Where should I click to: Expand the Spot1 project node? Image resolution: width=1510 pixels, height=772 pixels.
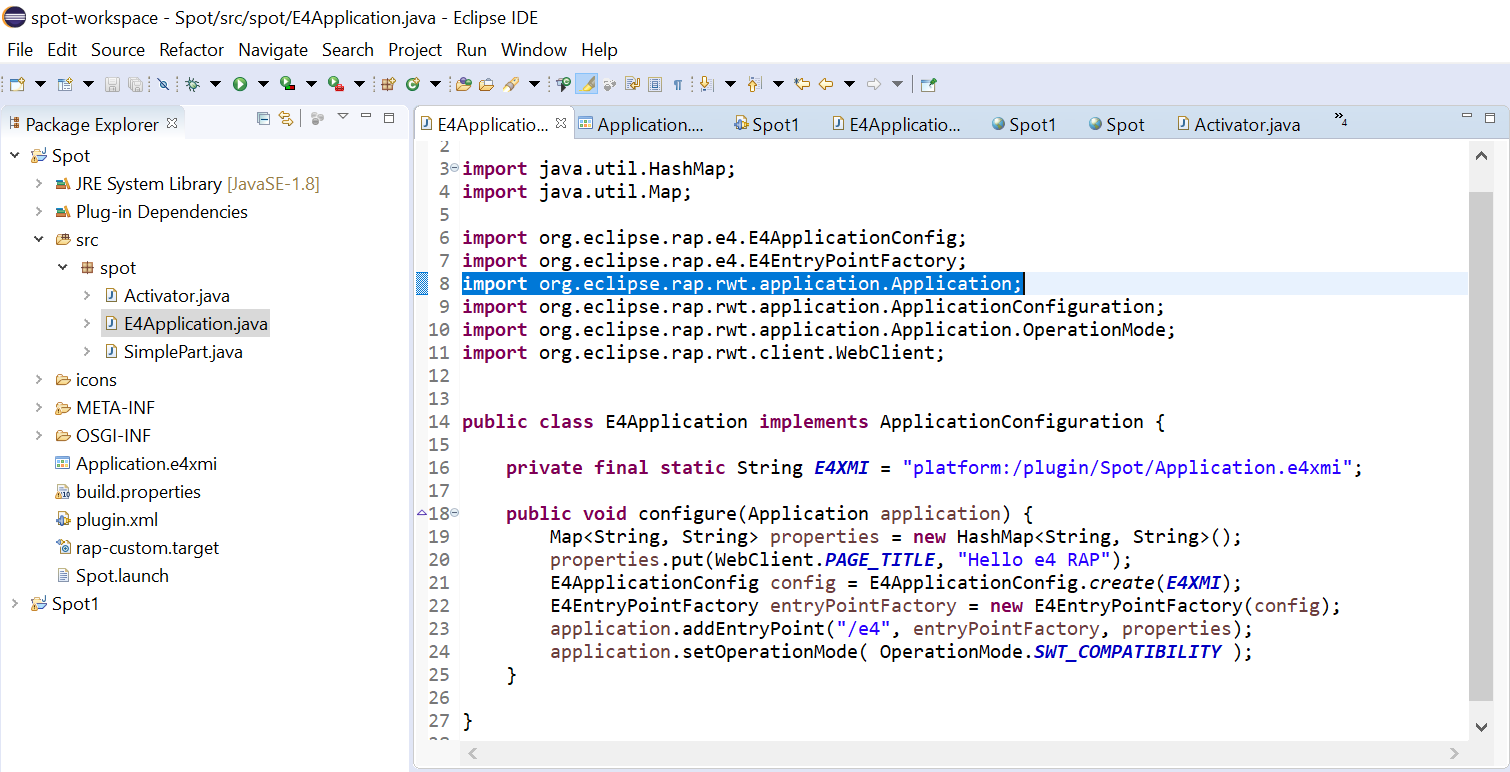coord(14,604)
